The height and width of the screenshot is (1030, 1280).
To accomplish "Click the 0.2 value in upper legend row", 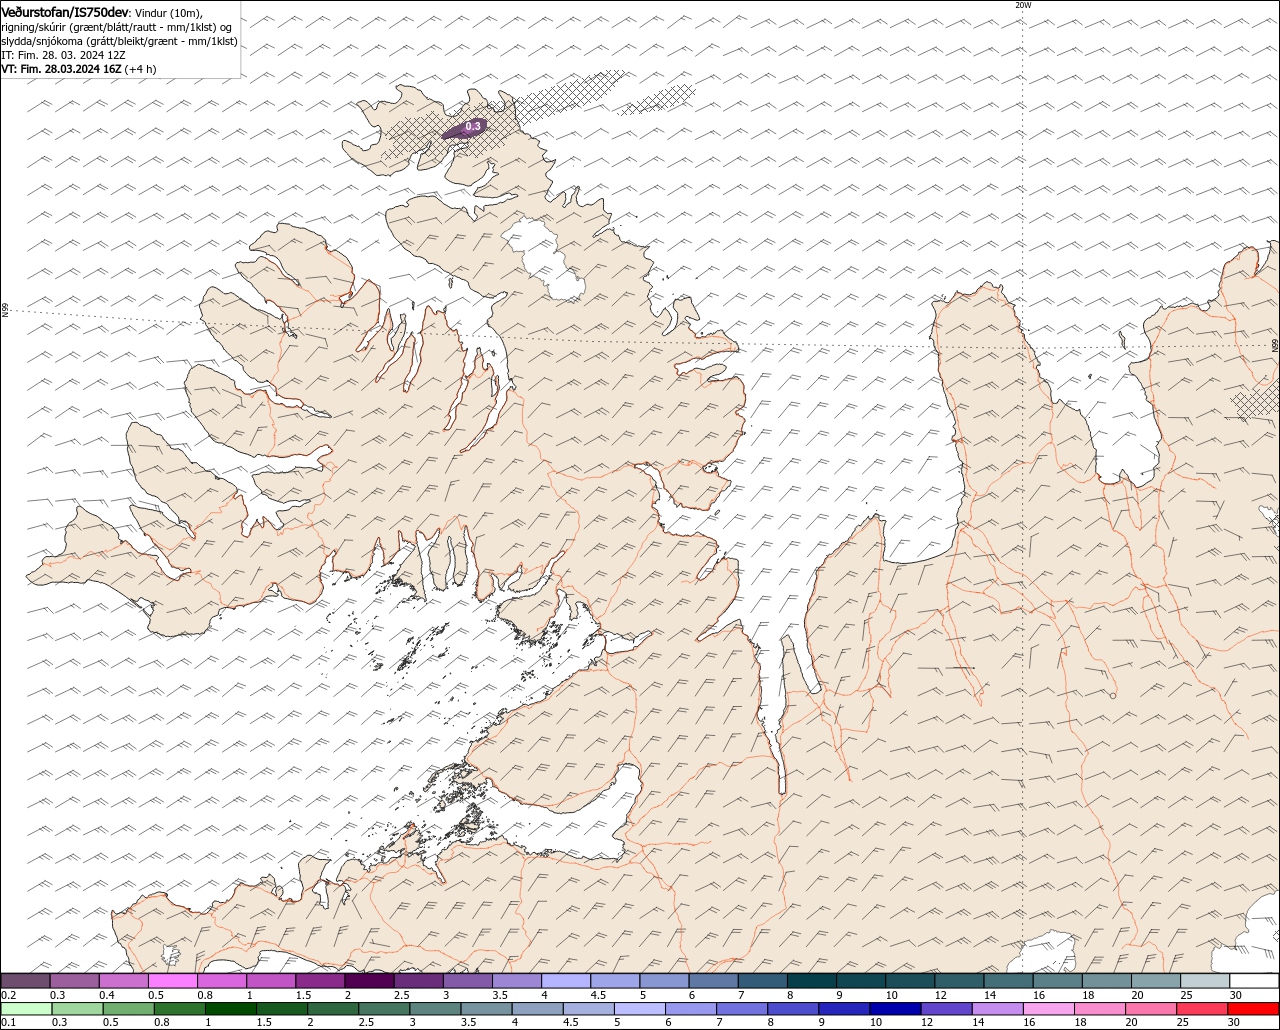I will 8,995.
